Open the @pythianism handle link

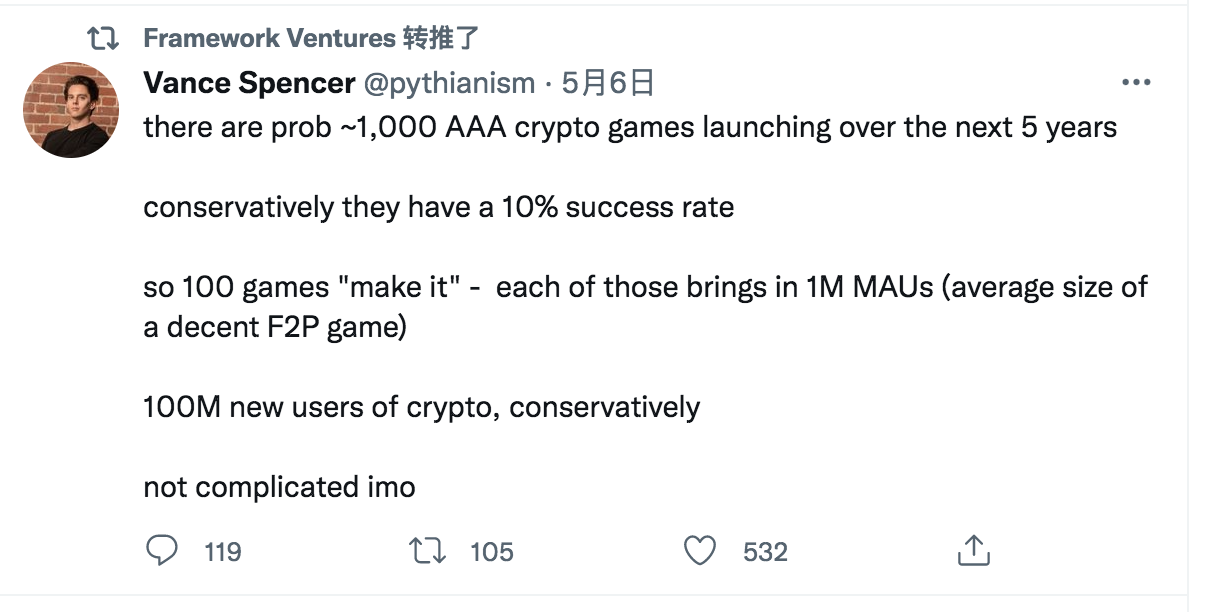click(448, 83)
